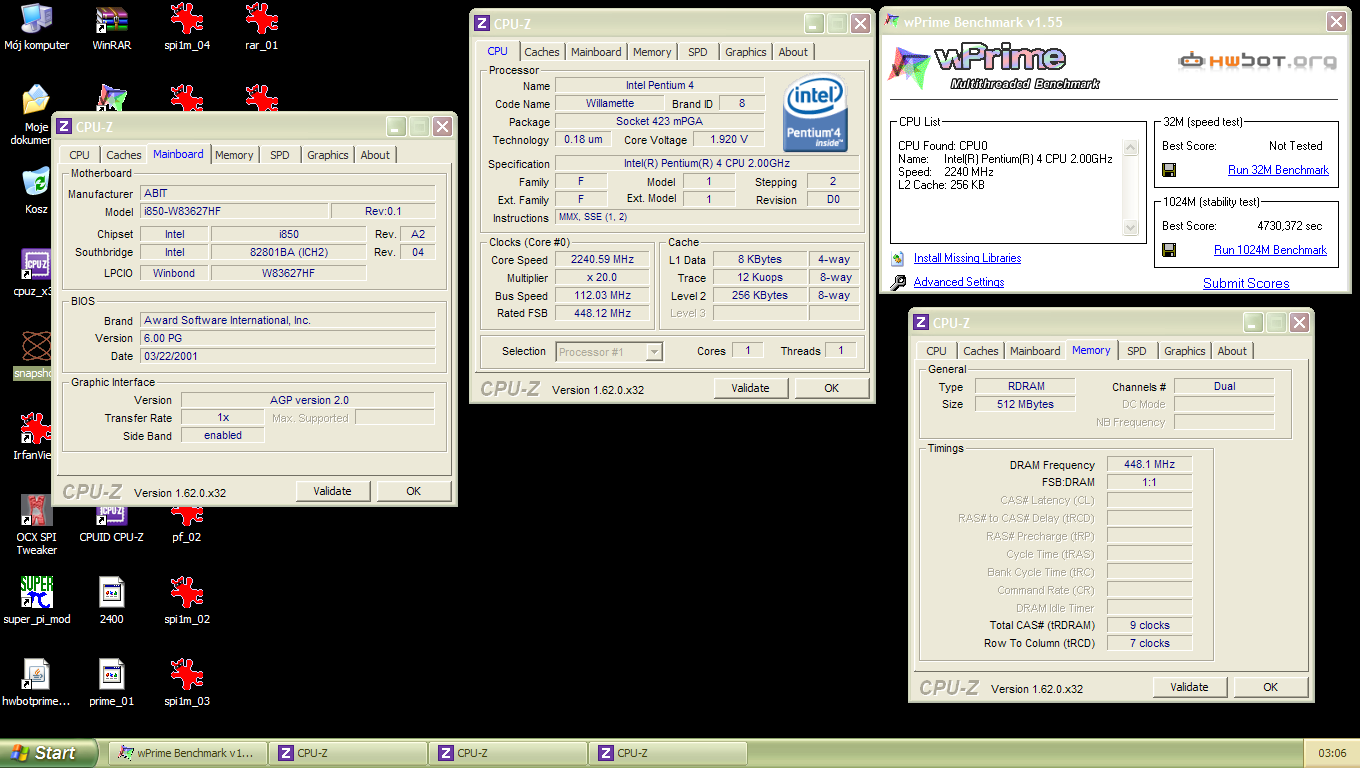
Task: Click Validate in CPU-Z Mainboard window
Action: click(x=333, y=491)
